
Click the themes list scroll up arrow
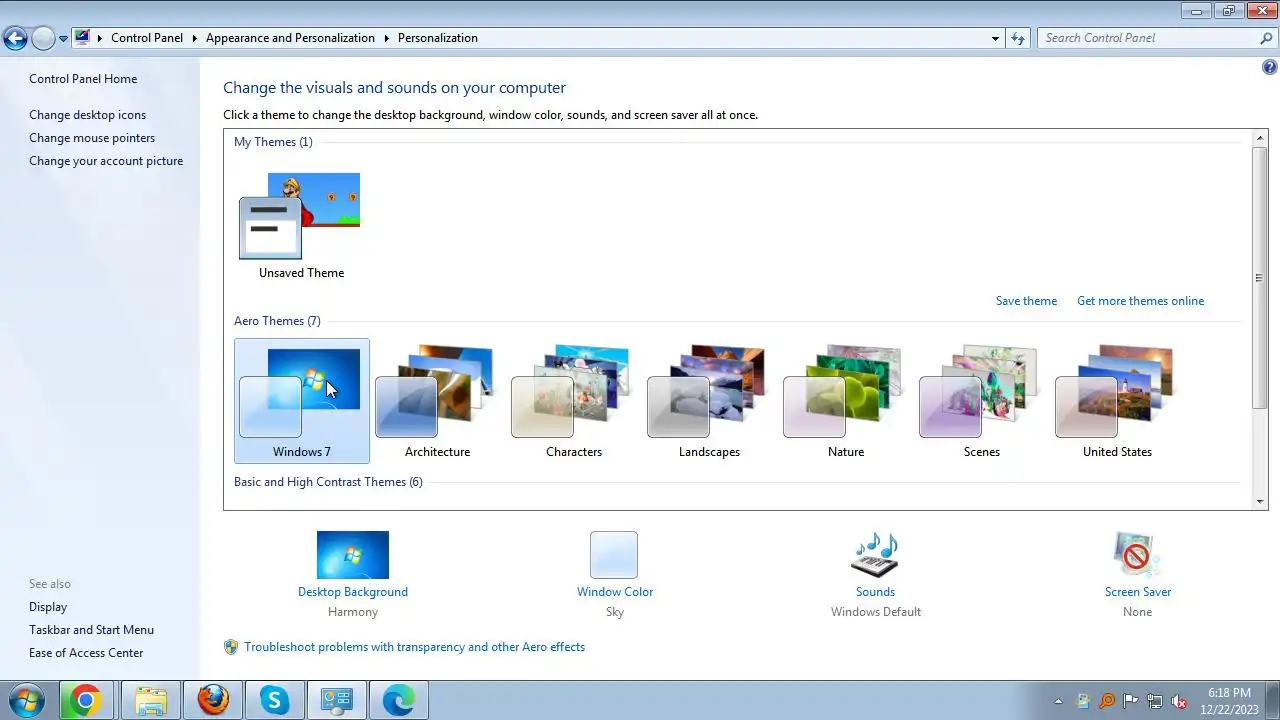click(x=1259, y=139)
